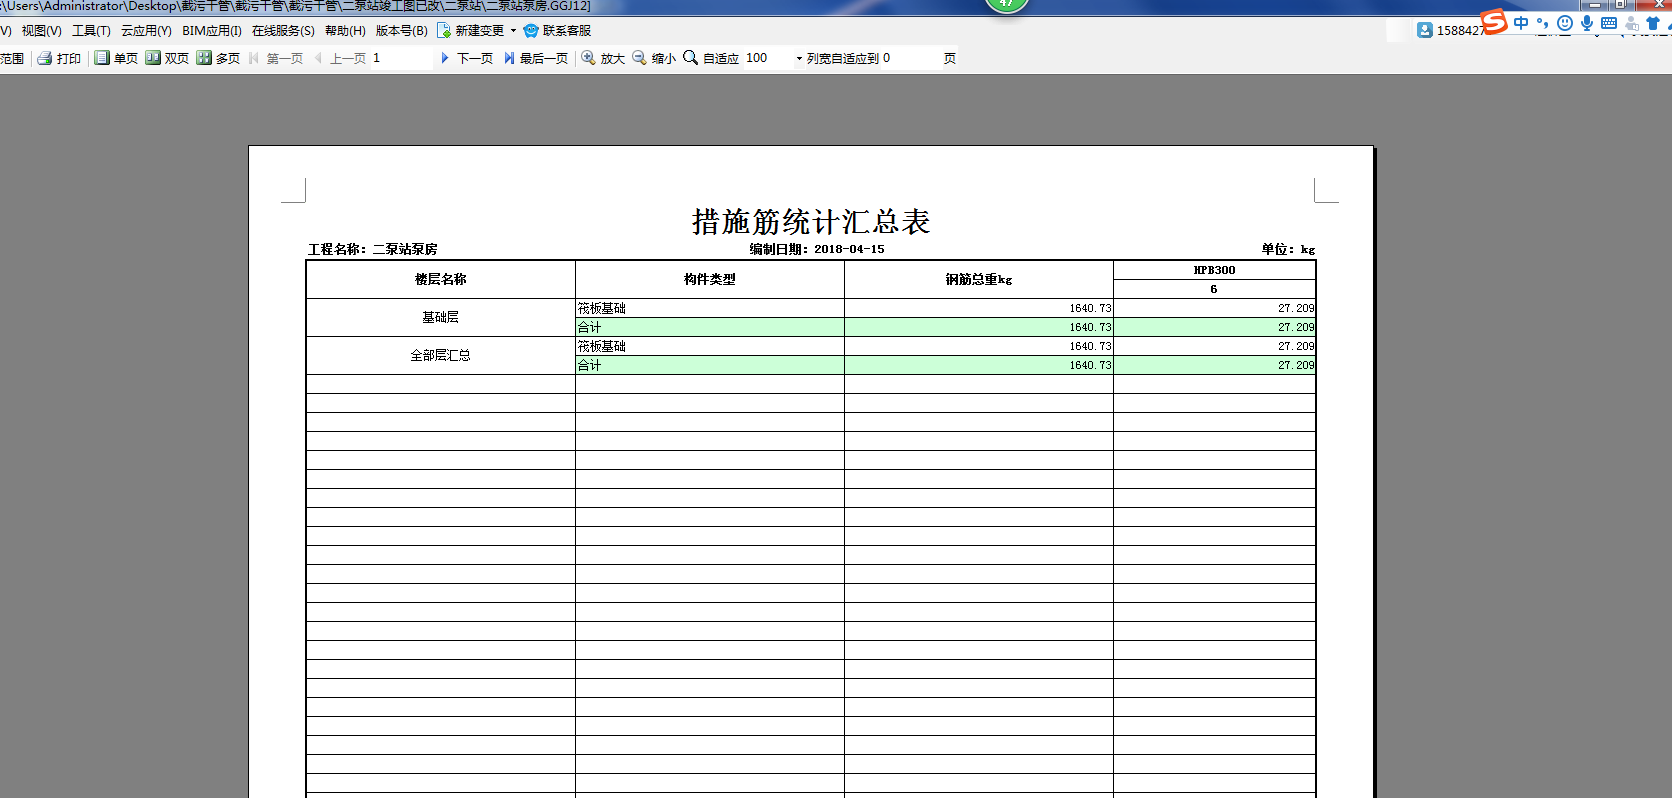Click the diameter 6 sub-header cell
This screenshot has height=798, width=1672.
(x=1214, y=289)
